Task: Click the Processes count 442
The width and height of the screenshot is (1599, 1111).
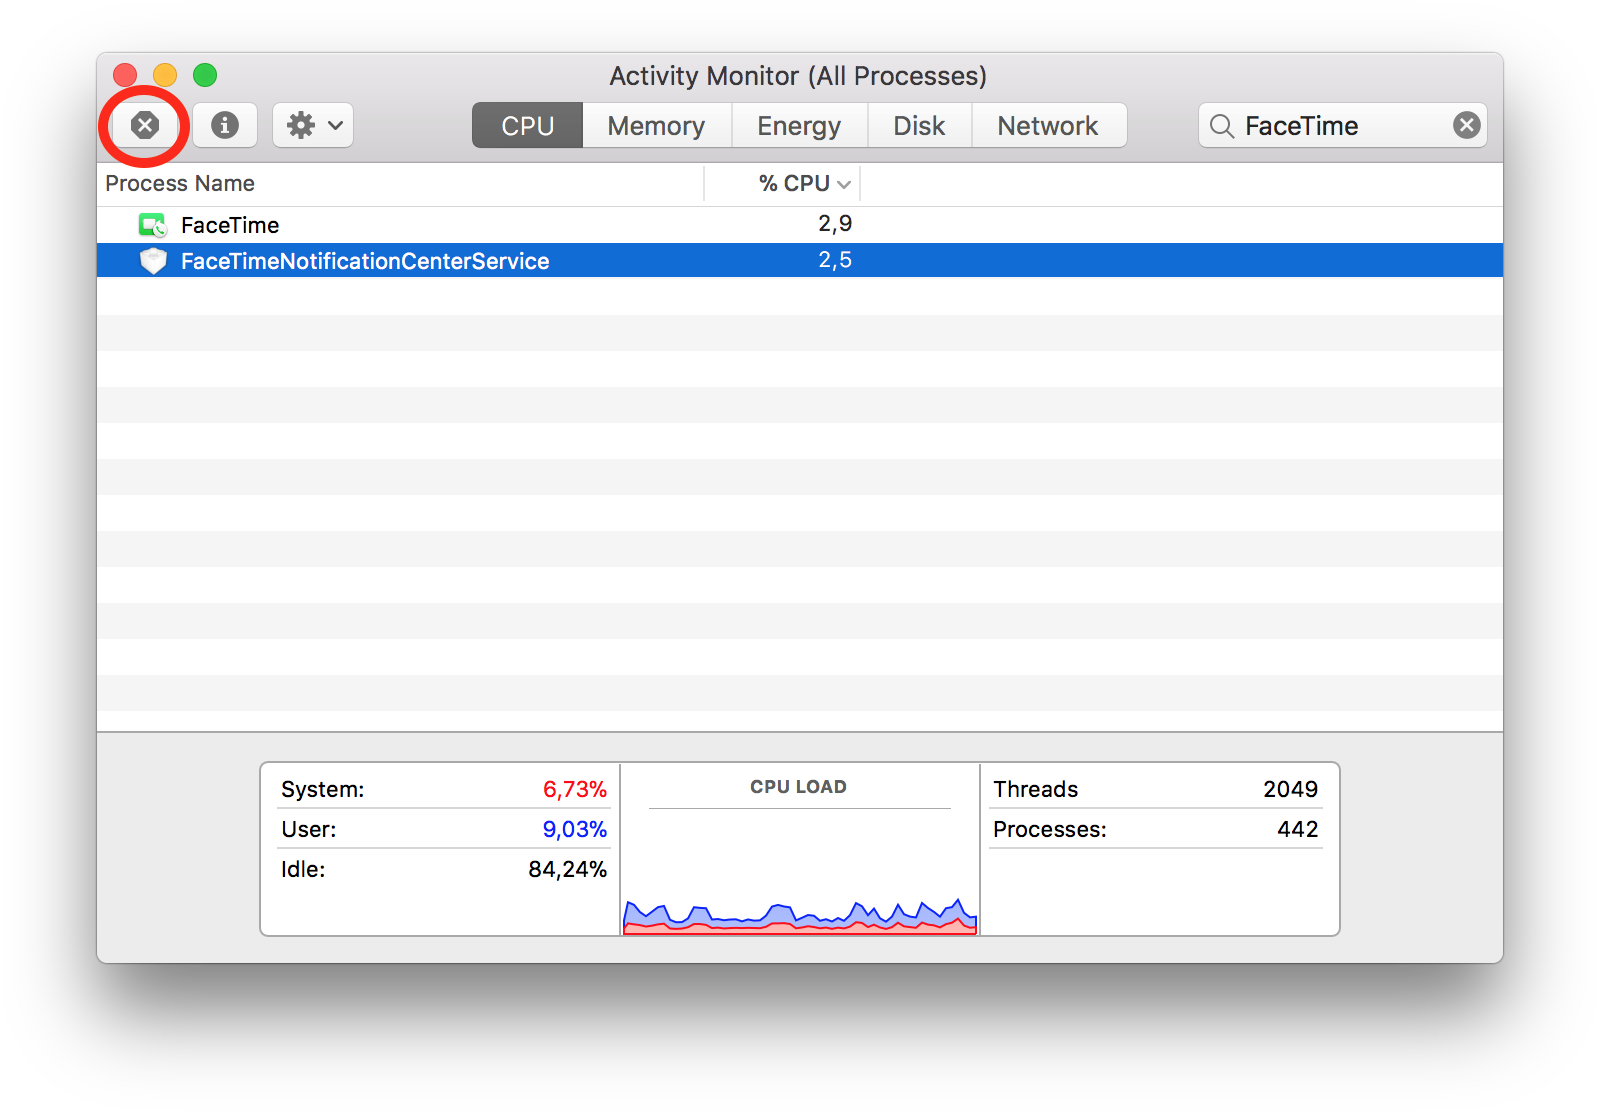Action: [1297, 829]
